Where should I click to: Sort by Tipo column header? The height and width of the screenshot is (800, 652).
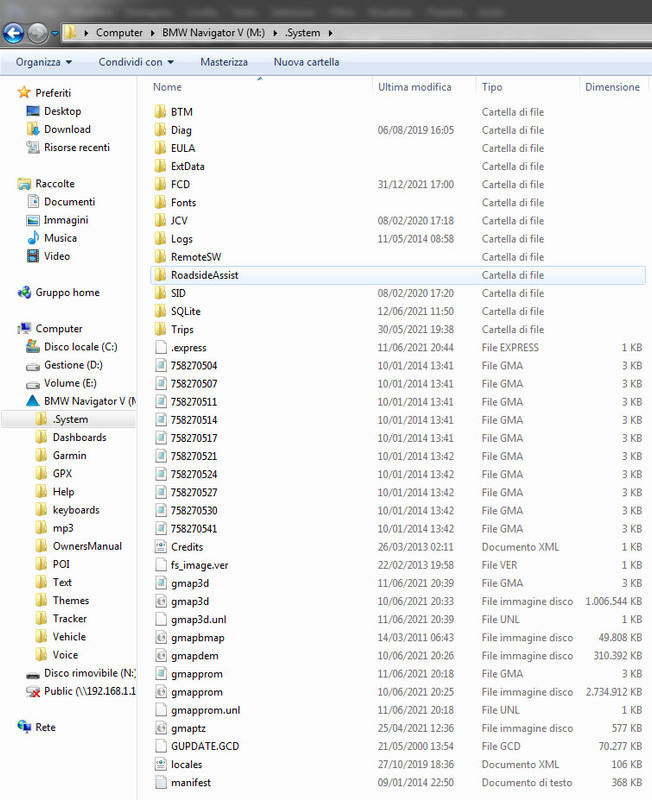[x=492, y=87]
